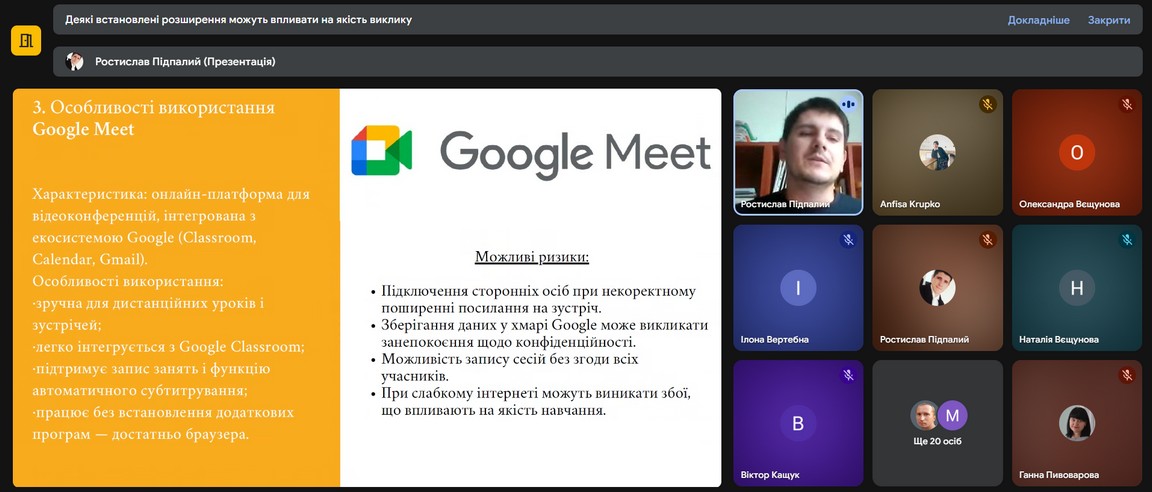Dismiss the banner with 'Закрити'
1152x492 pixels.
(x=1109, y=20)
